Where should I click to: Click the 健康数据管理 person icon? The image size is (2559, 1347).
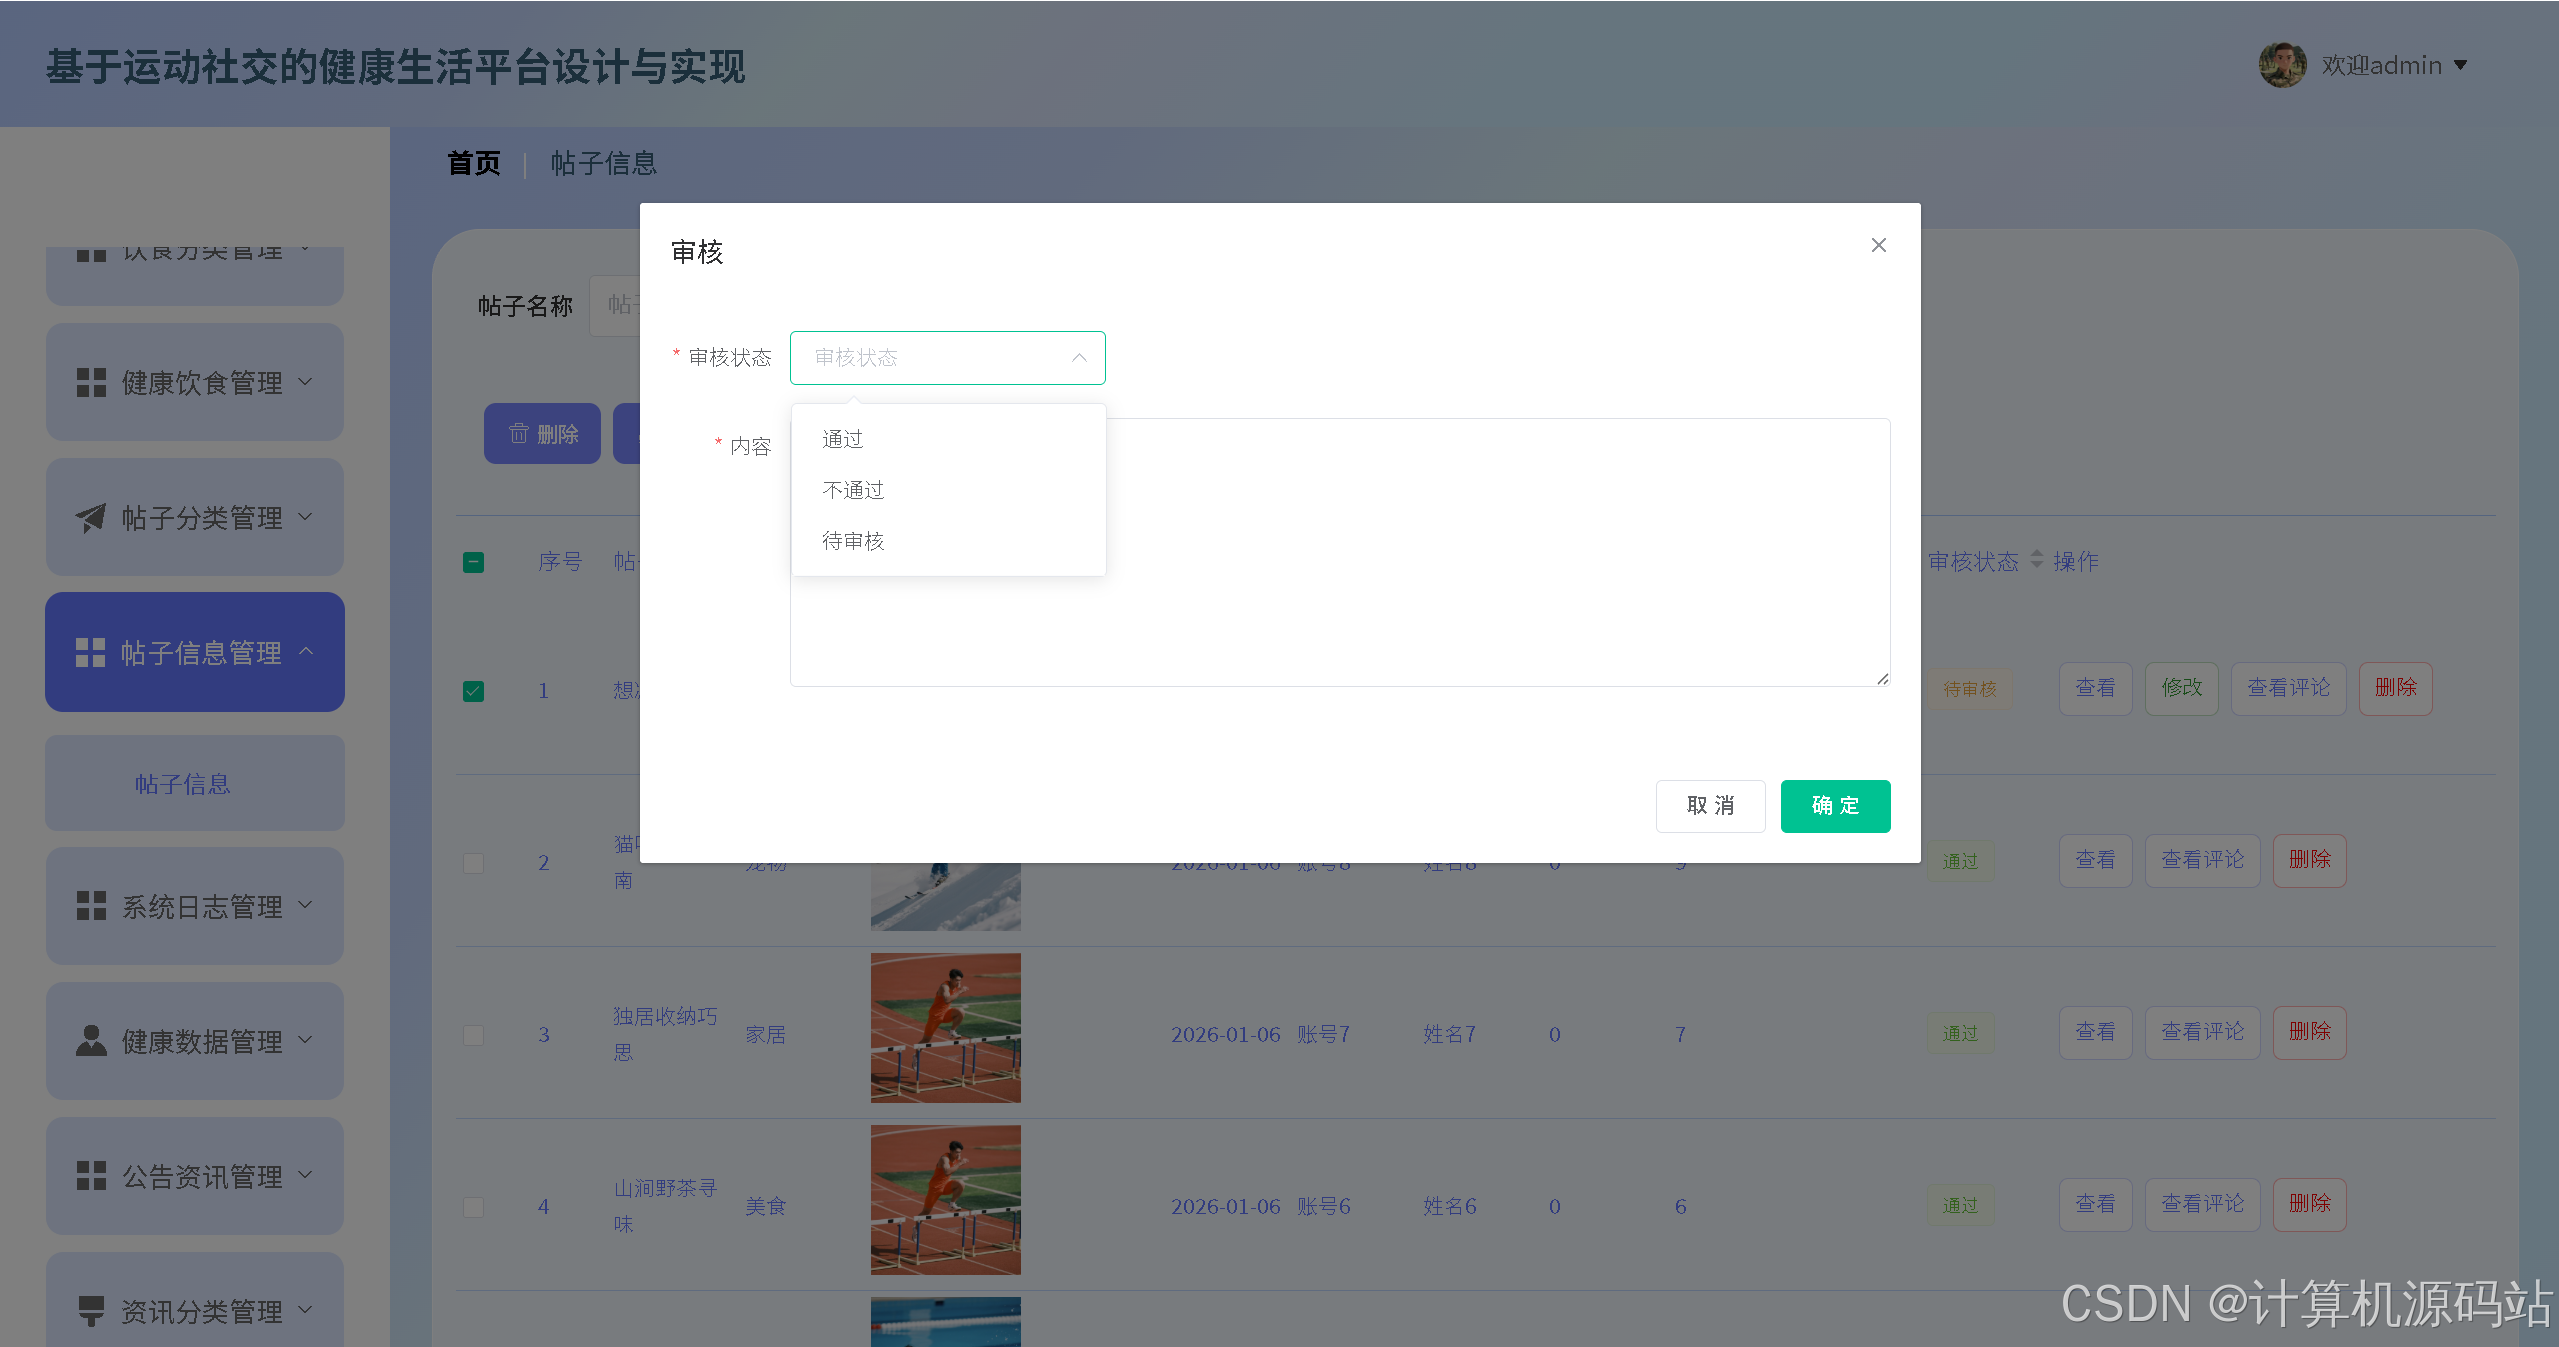91,1041
